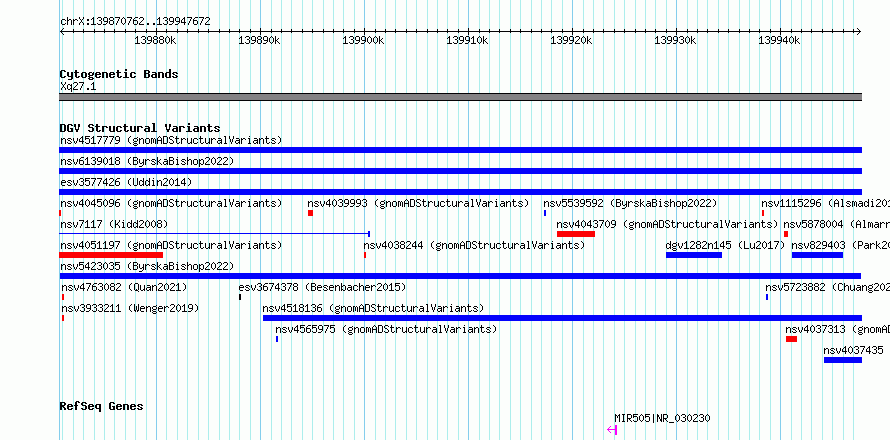
Task: Click the nsv5539592 small blue marker
Action: point(545,213)
